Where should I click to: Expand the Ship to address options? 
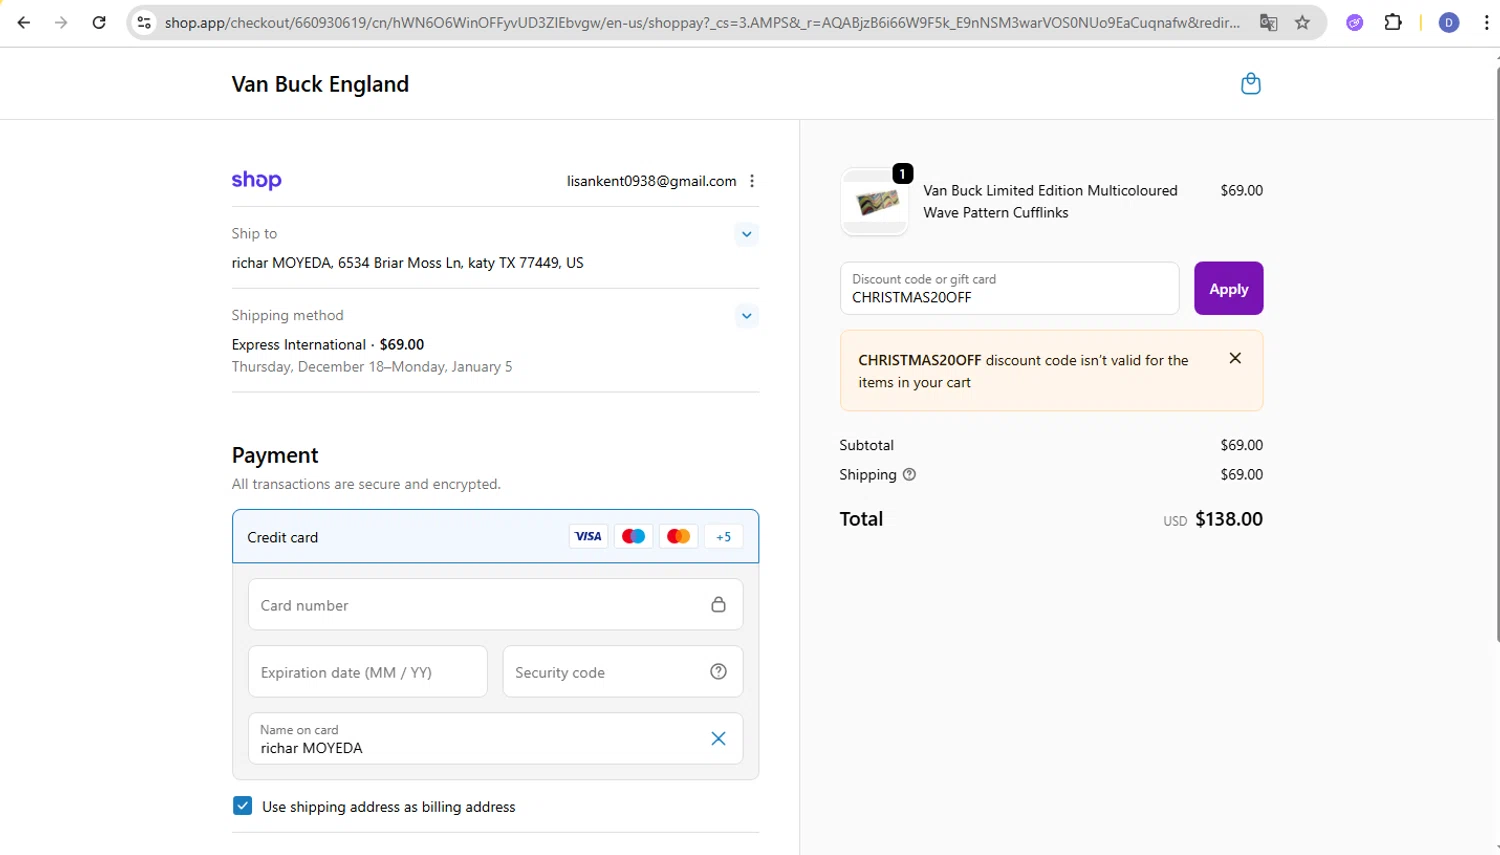pyautogui.click(x=747, y=234)
